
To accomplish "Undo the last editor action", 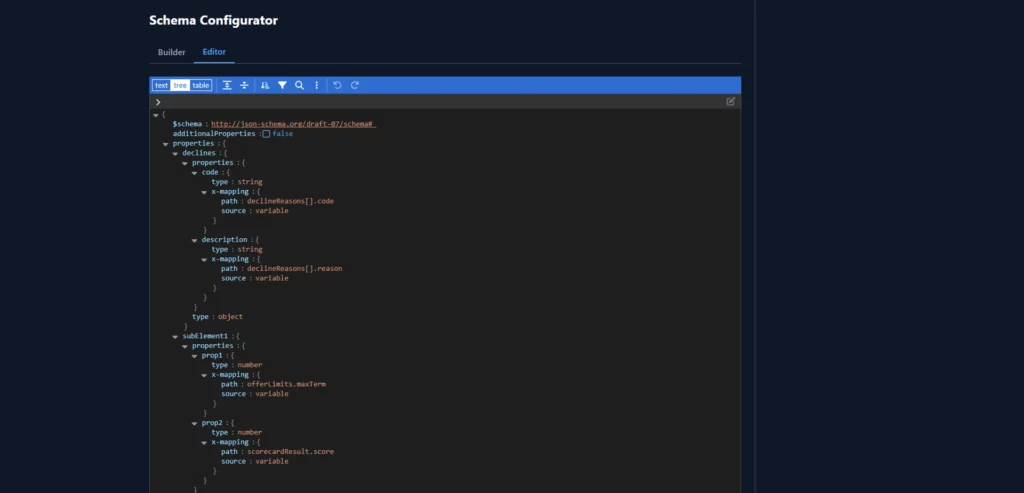I will (337, 86).
